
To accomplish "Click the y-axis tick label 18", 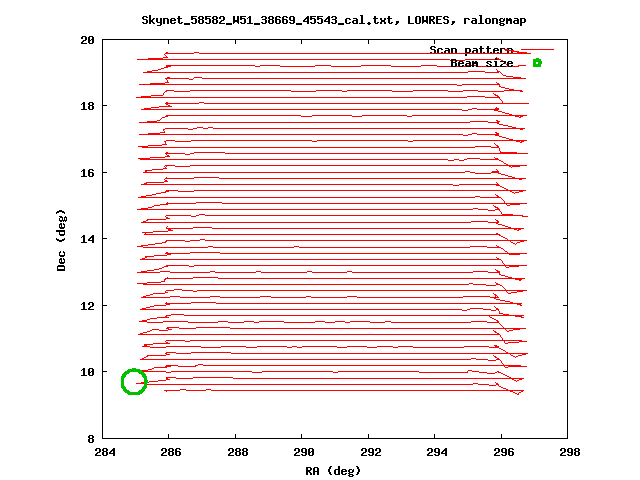I will [87, 106].
